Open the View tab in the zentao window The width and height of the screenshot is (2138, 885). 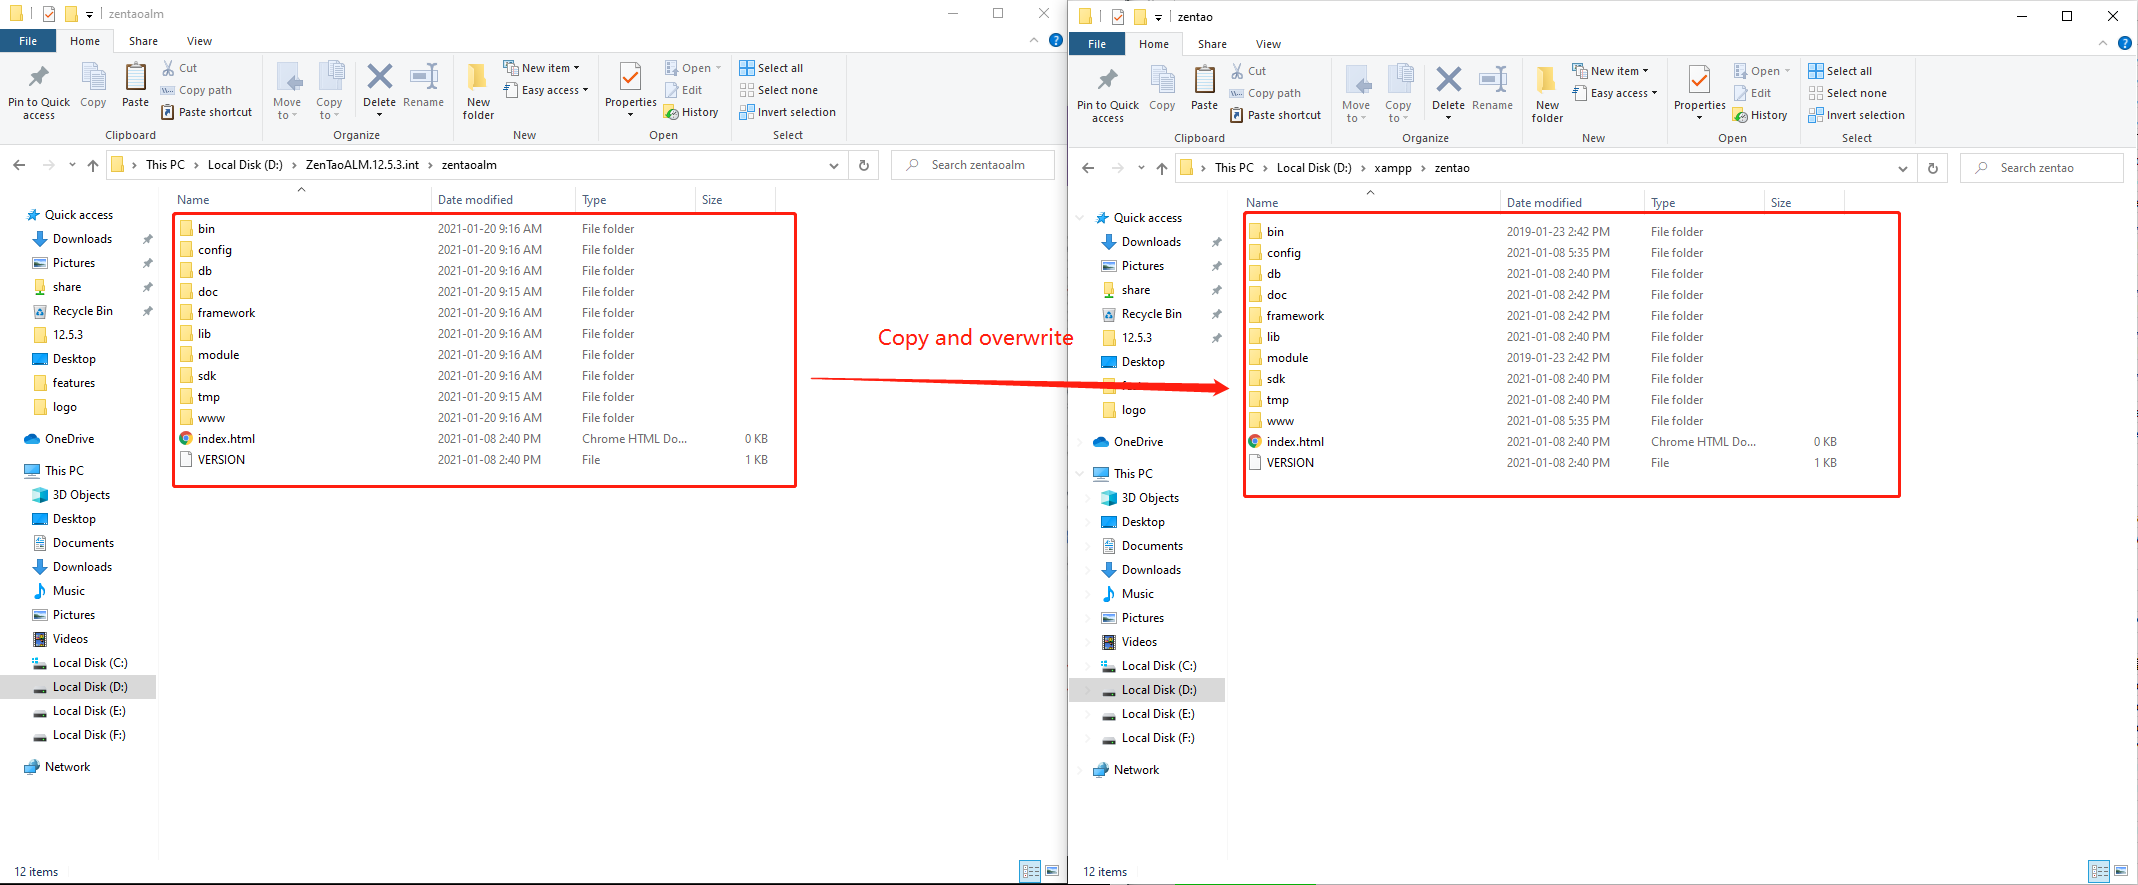[x=1268, y=44]
